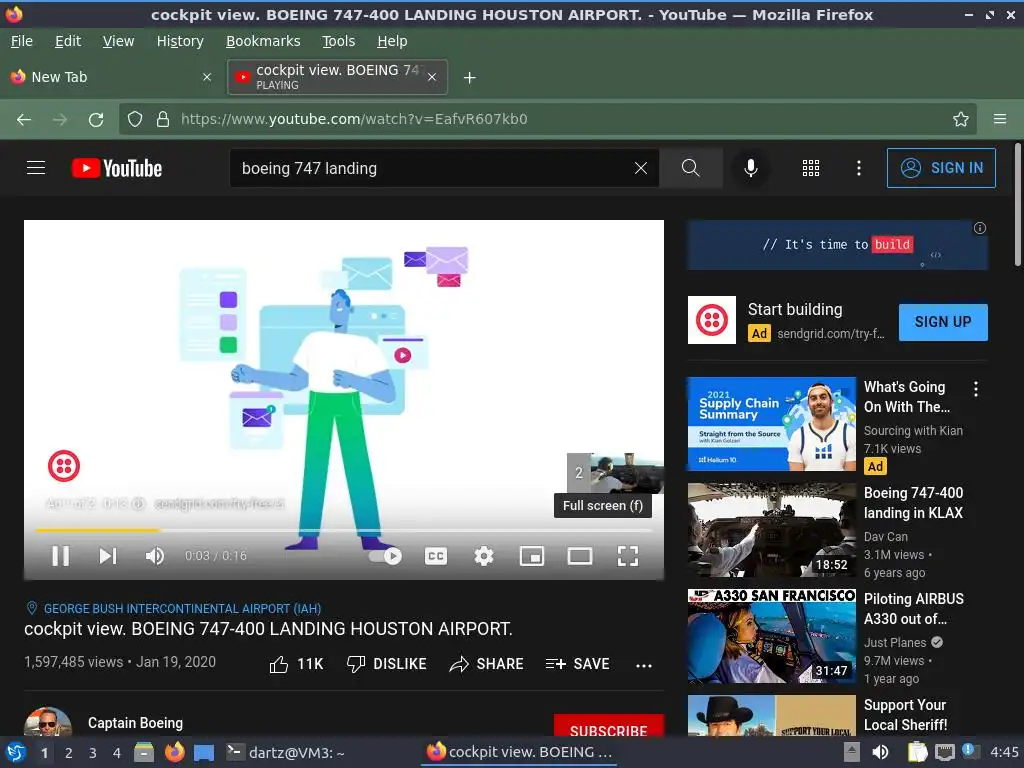Open YouTube settings three-dot menu

[x=859, y=168]
